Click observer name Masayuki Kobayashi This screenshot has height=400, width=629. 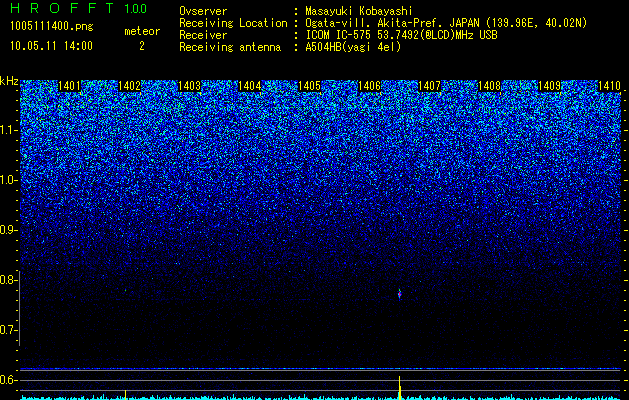pyautogui.click(x=359, y=11)
